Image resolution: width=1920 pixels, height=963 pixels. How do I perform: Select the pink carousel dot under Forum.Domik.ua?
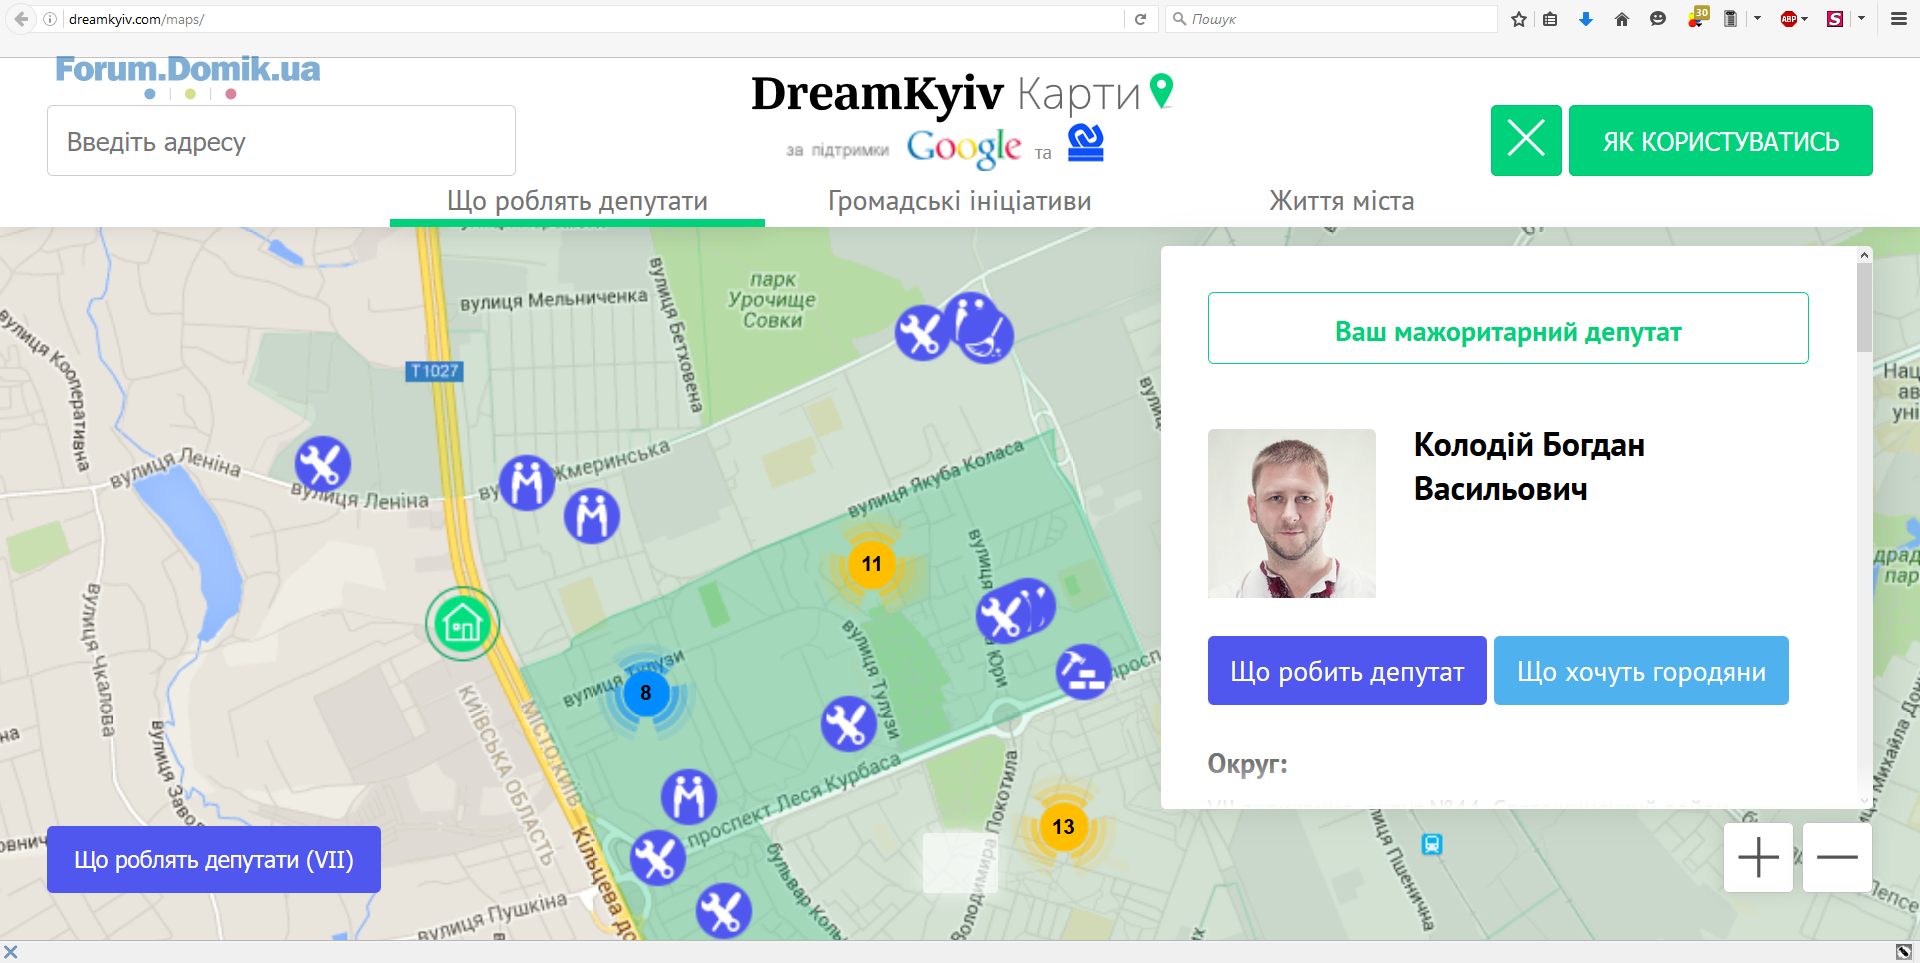[x=231, y=94]
